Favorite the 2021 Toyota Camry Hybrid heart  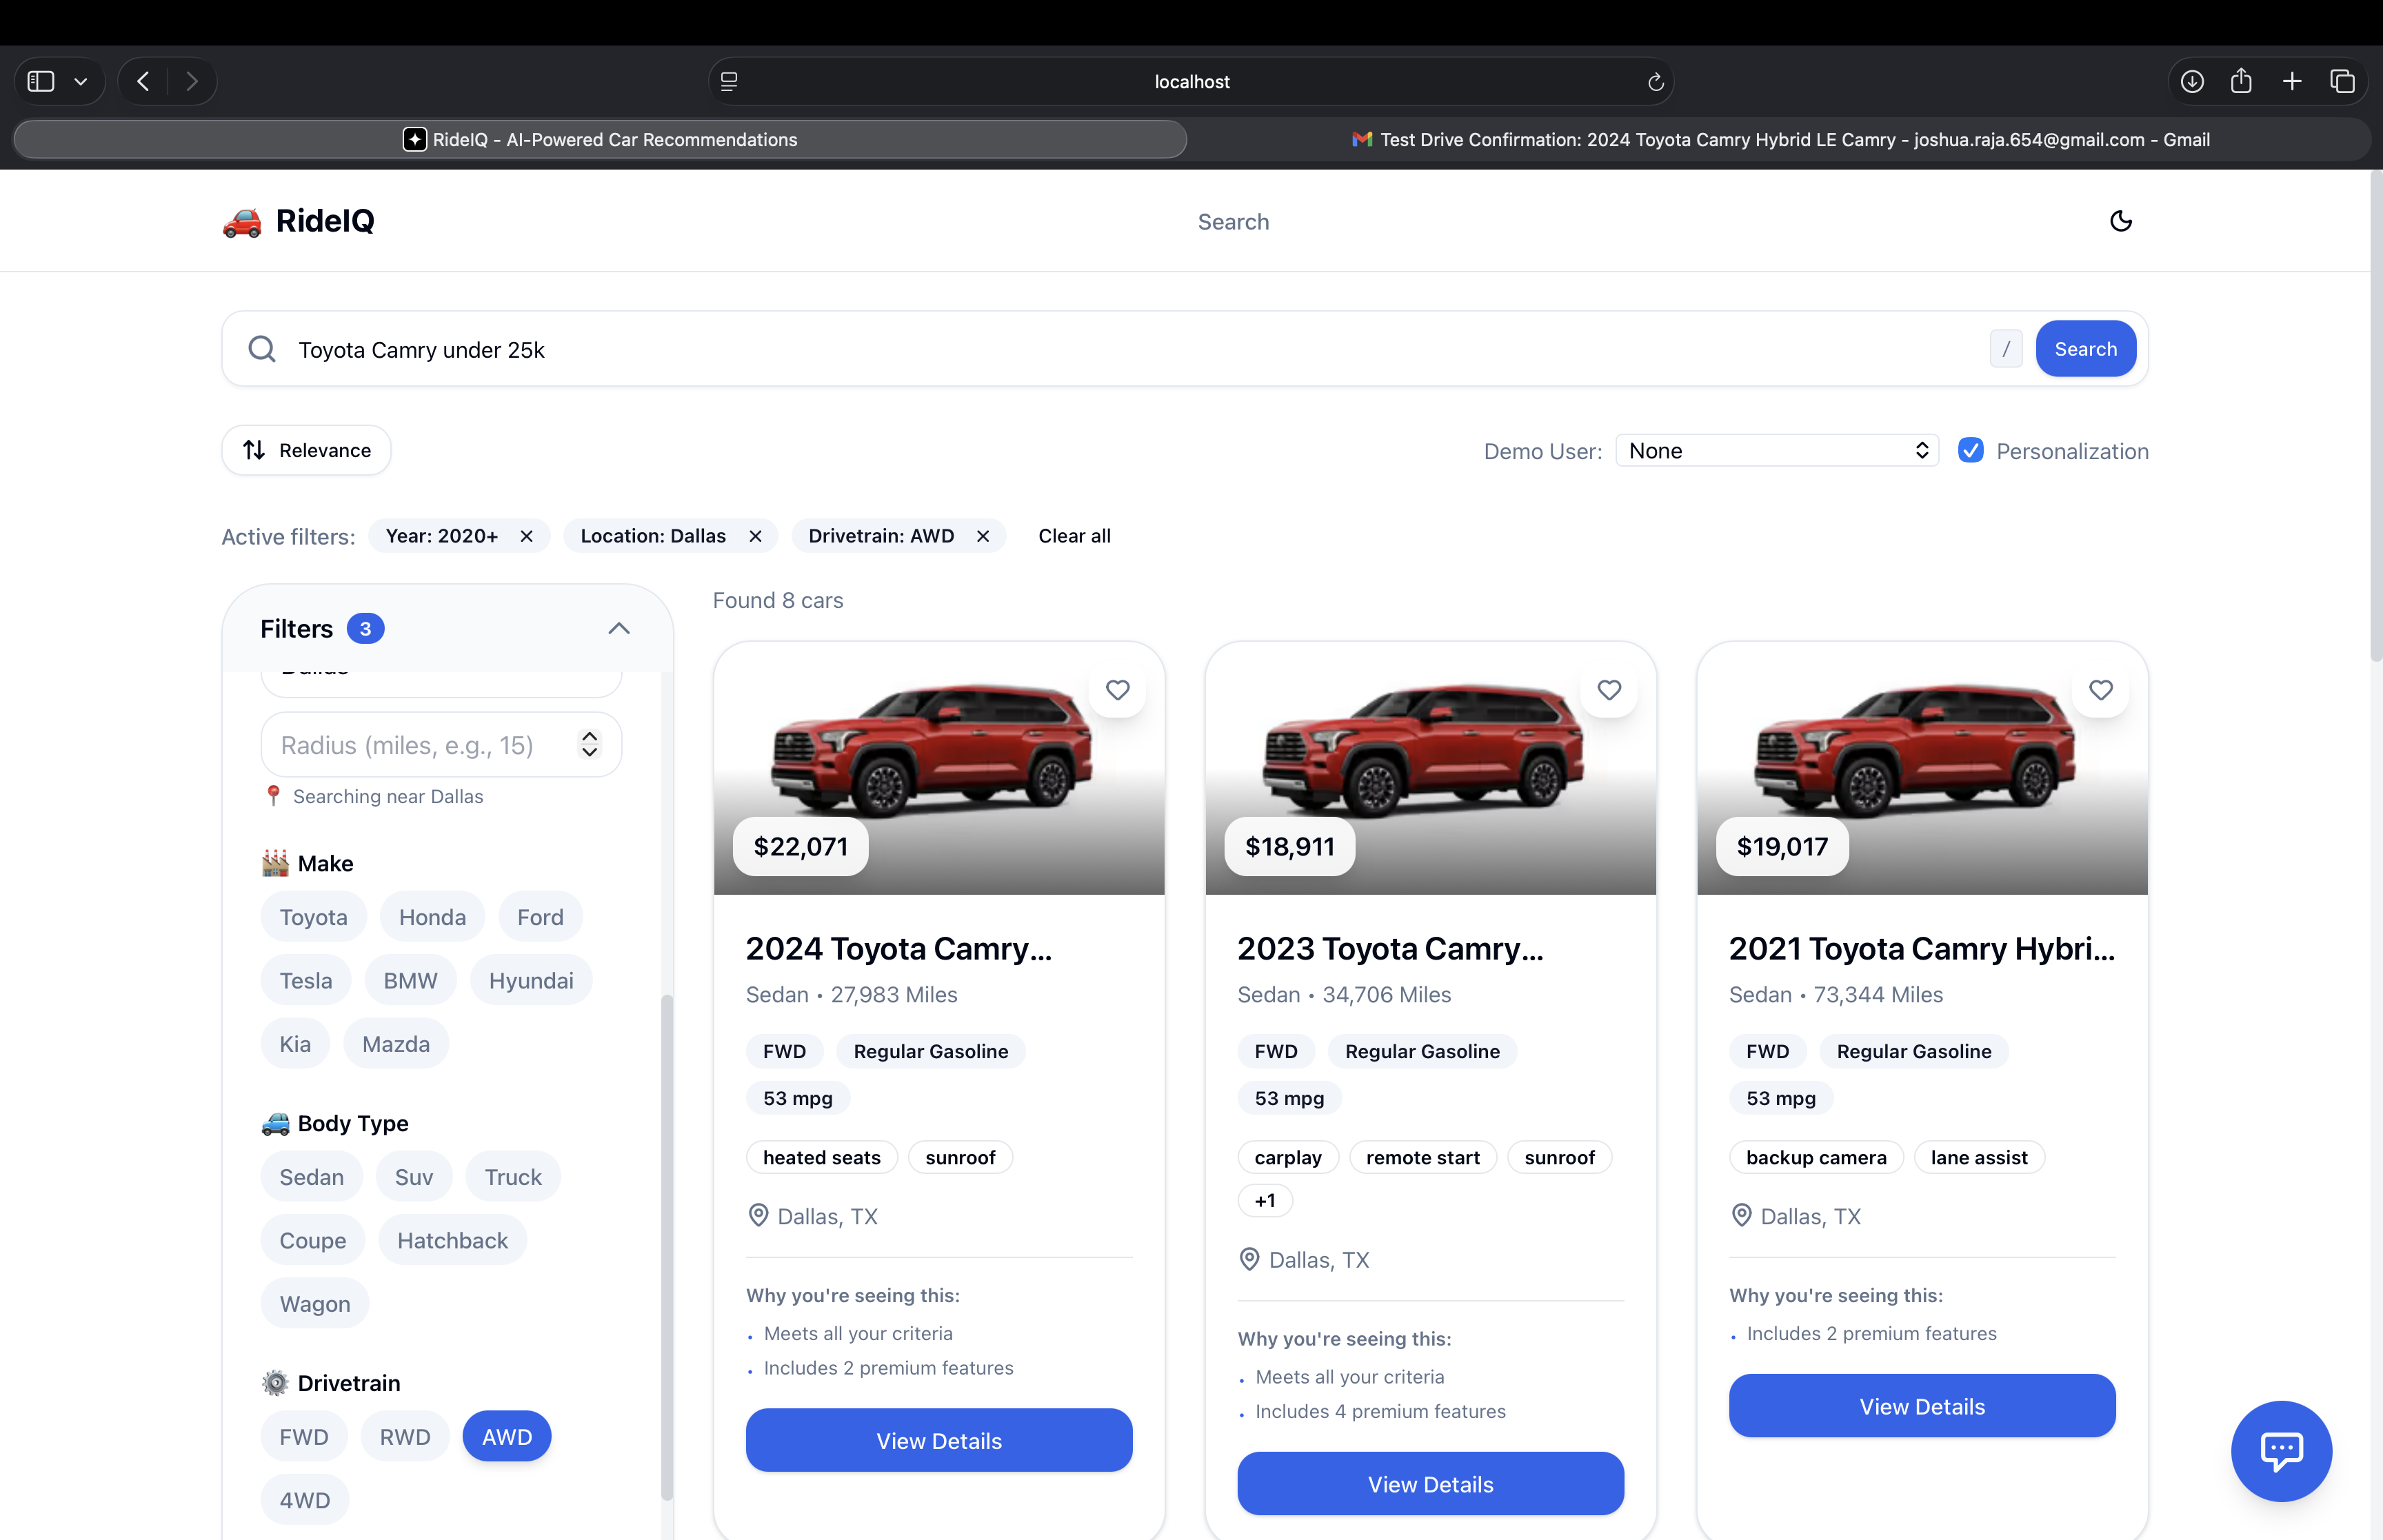coord(2100,690)
